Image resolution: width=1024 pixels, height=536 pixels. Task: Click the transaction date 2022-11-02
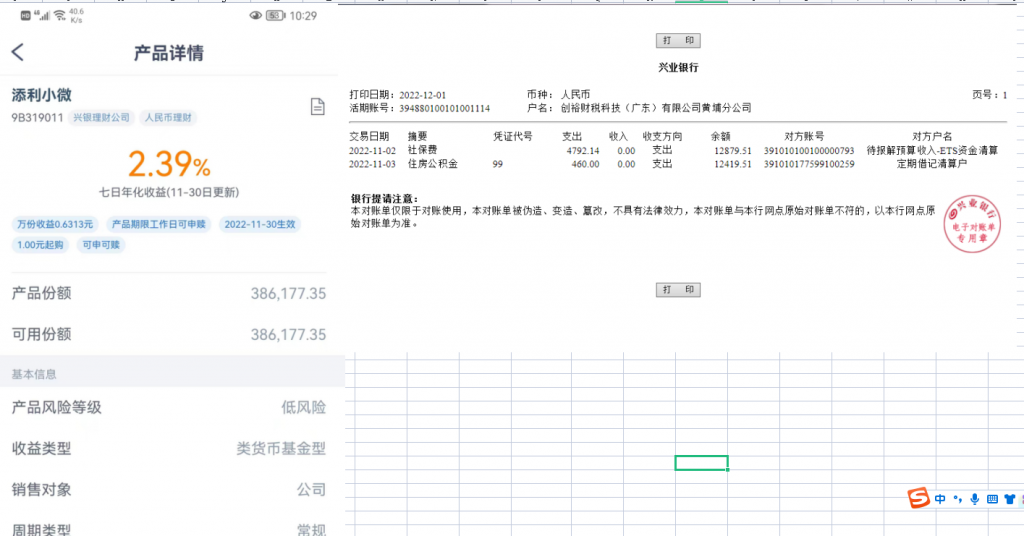pos(372,151)
